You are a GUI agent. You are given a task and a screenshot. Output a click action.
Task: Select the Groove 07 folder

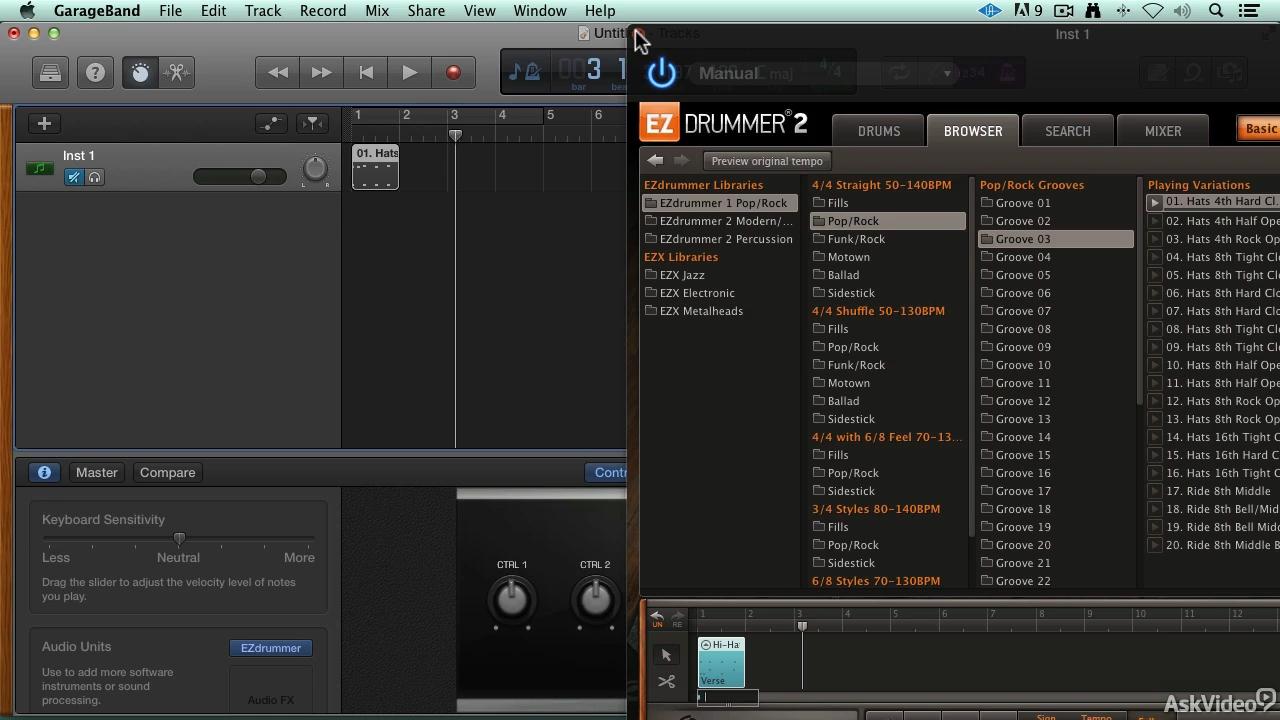tap(1015, 311)
